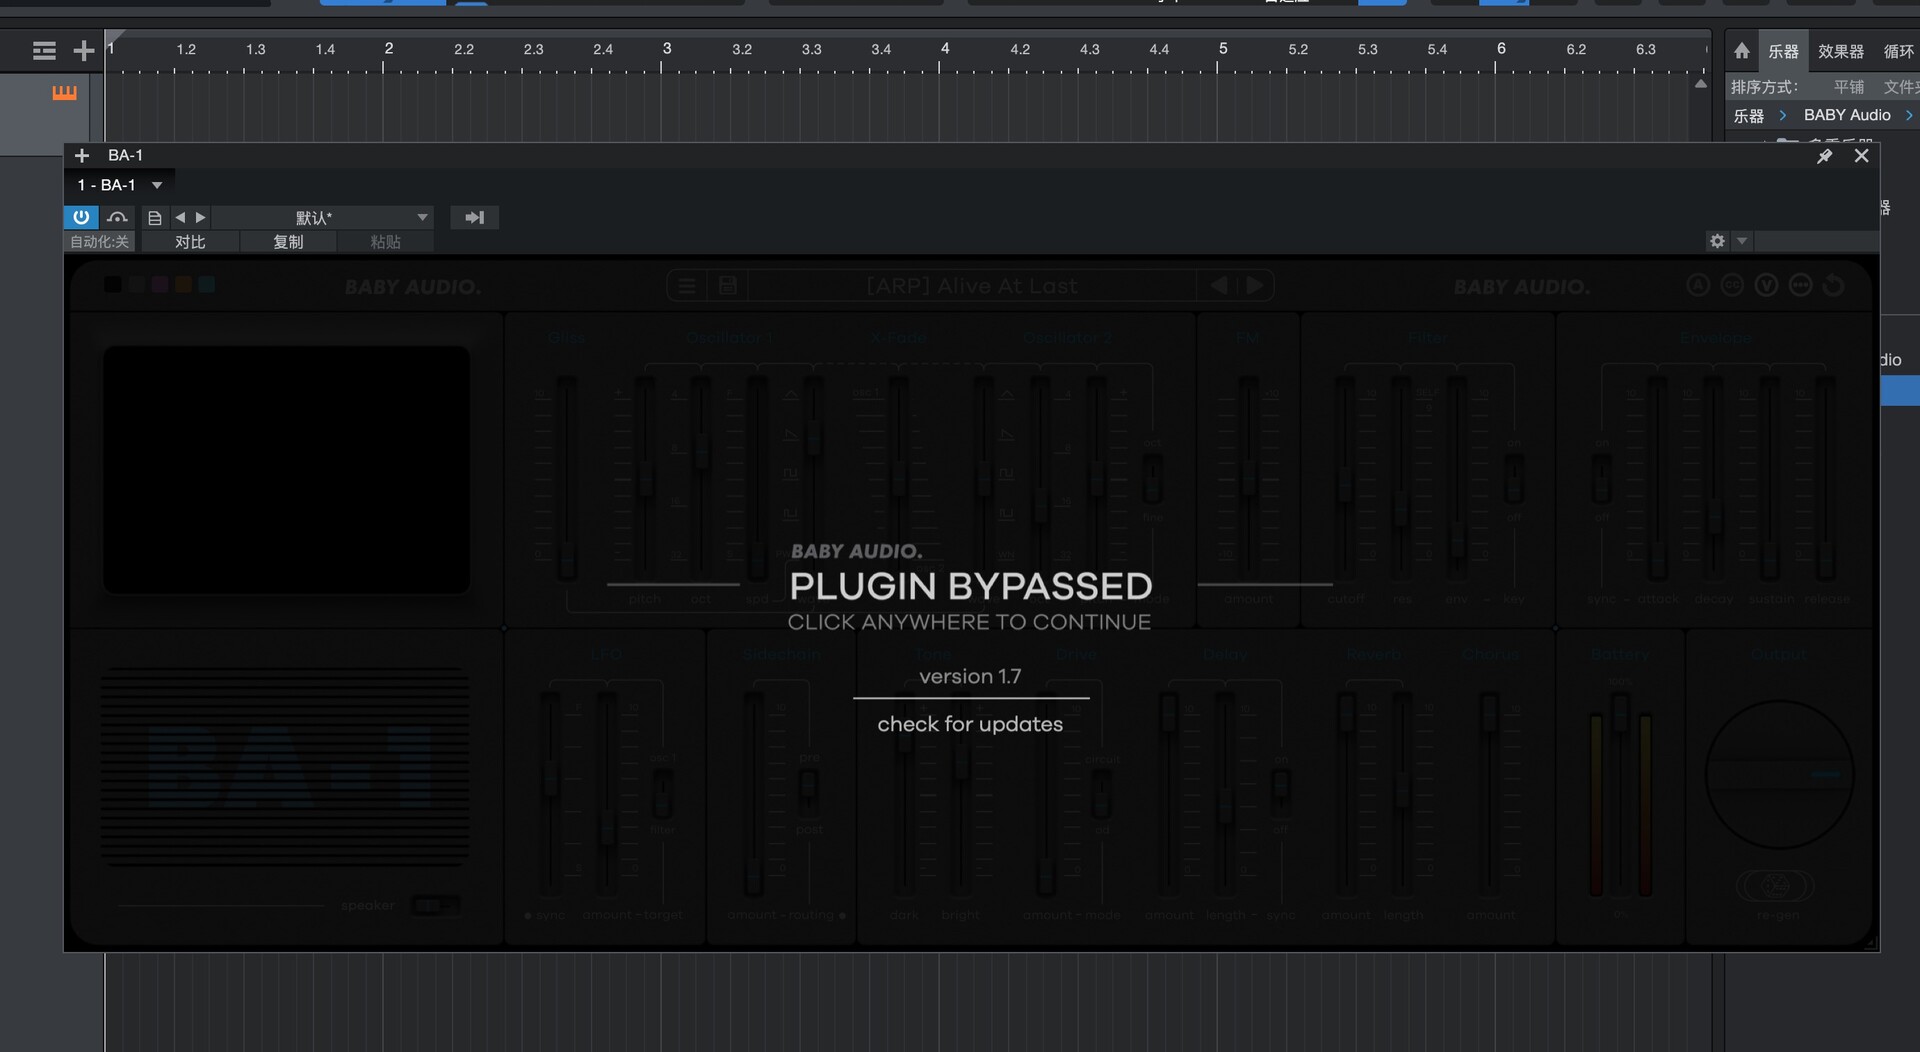1920x1052 pixels.
Task: Click the MIDI input arrow button
Action: [x=474, y=217]
